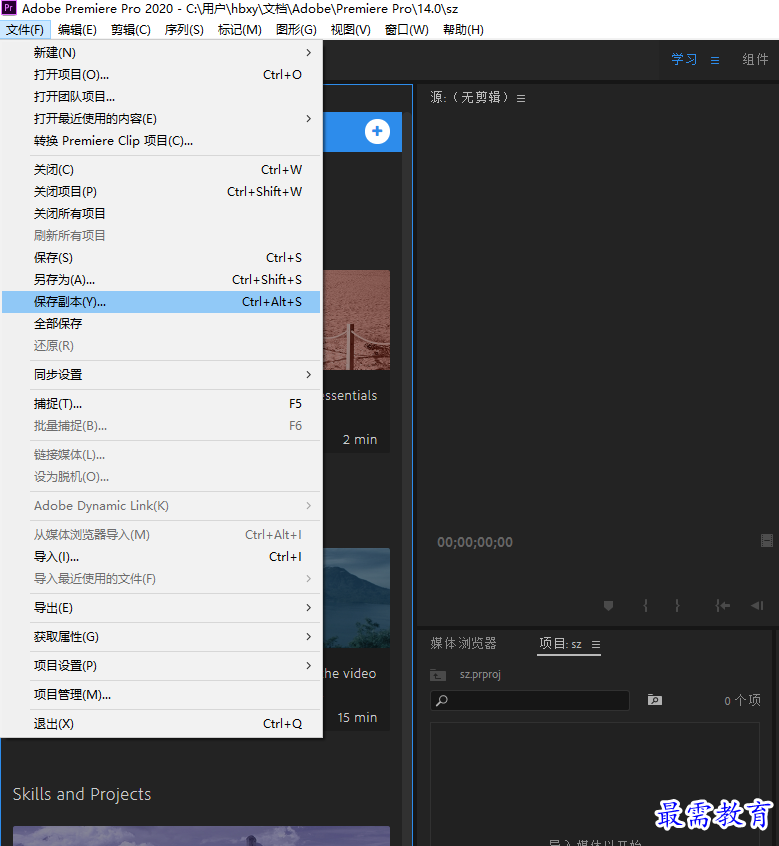Select 转换 Premiere Clip 项目(C)...

161,140
